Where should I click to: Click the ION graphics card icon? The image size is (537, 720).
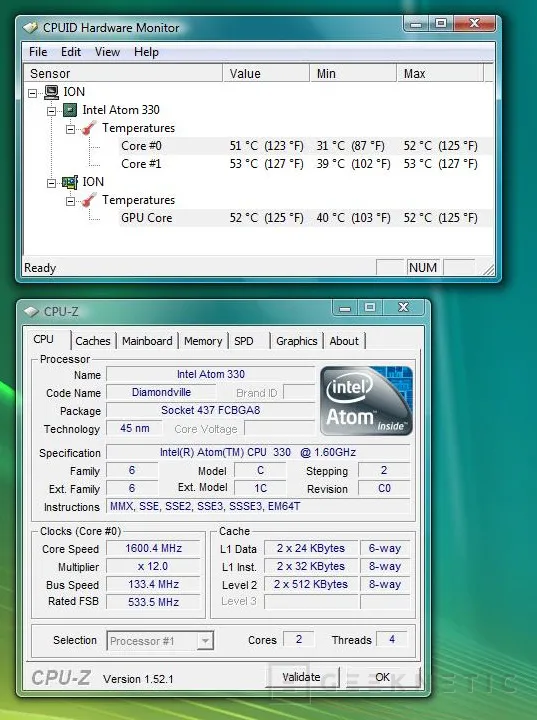pos(70,182)
